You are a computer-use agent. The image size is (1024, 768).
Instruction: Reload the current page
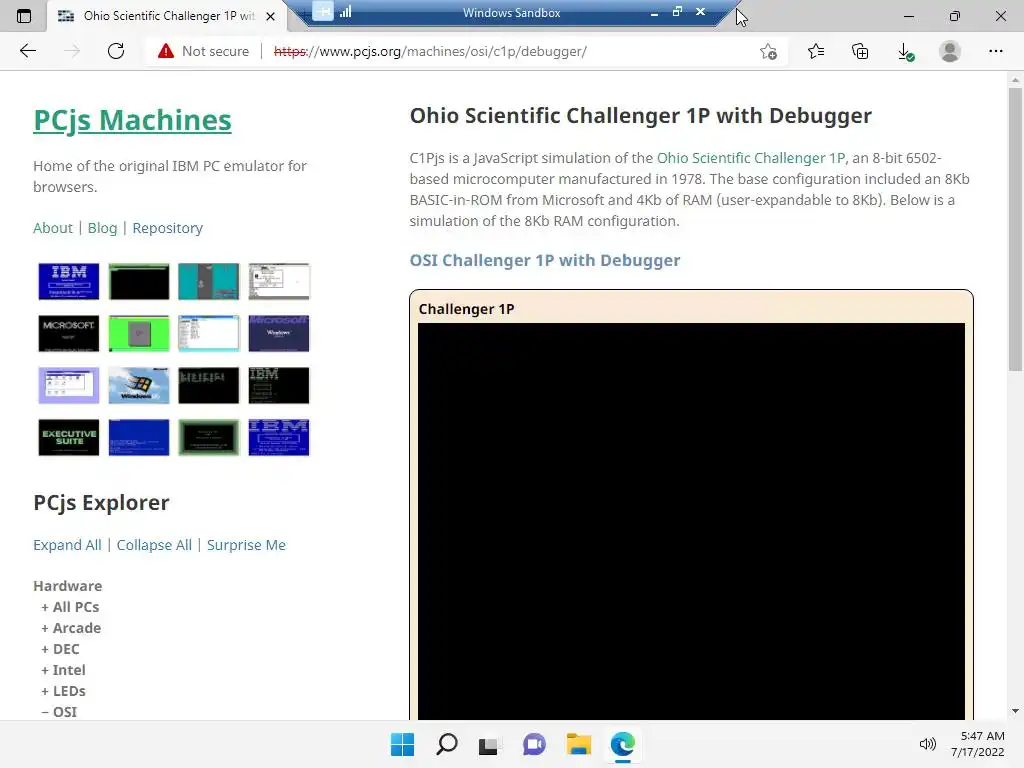point(116,51)
